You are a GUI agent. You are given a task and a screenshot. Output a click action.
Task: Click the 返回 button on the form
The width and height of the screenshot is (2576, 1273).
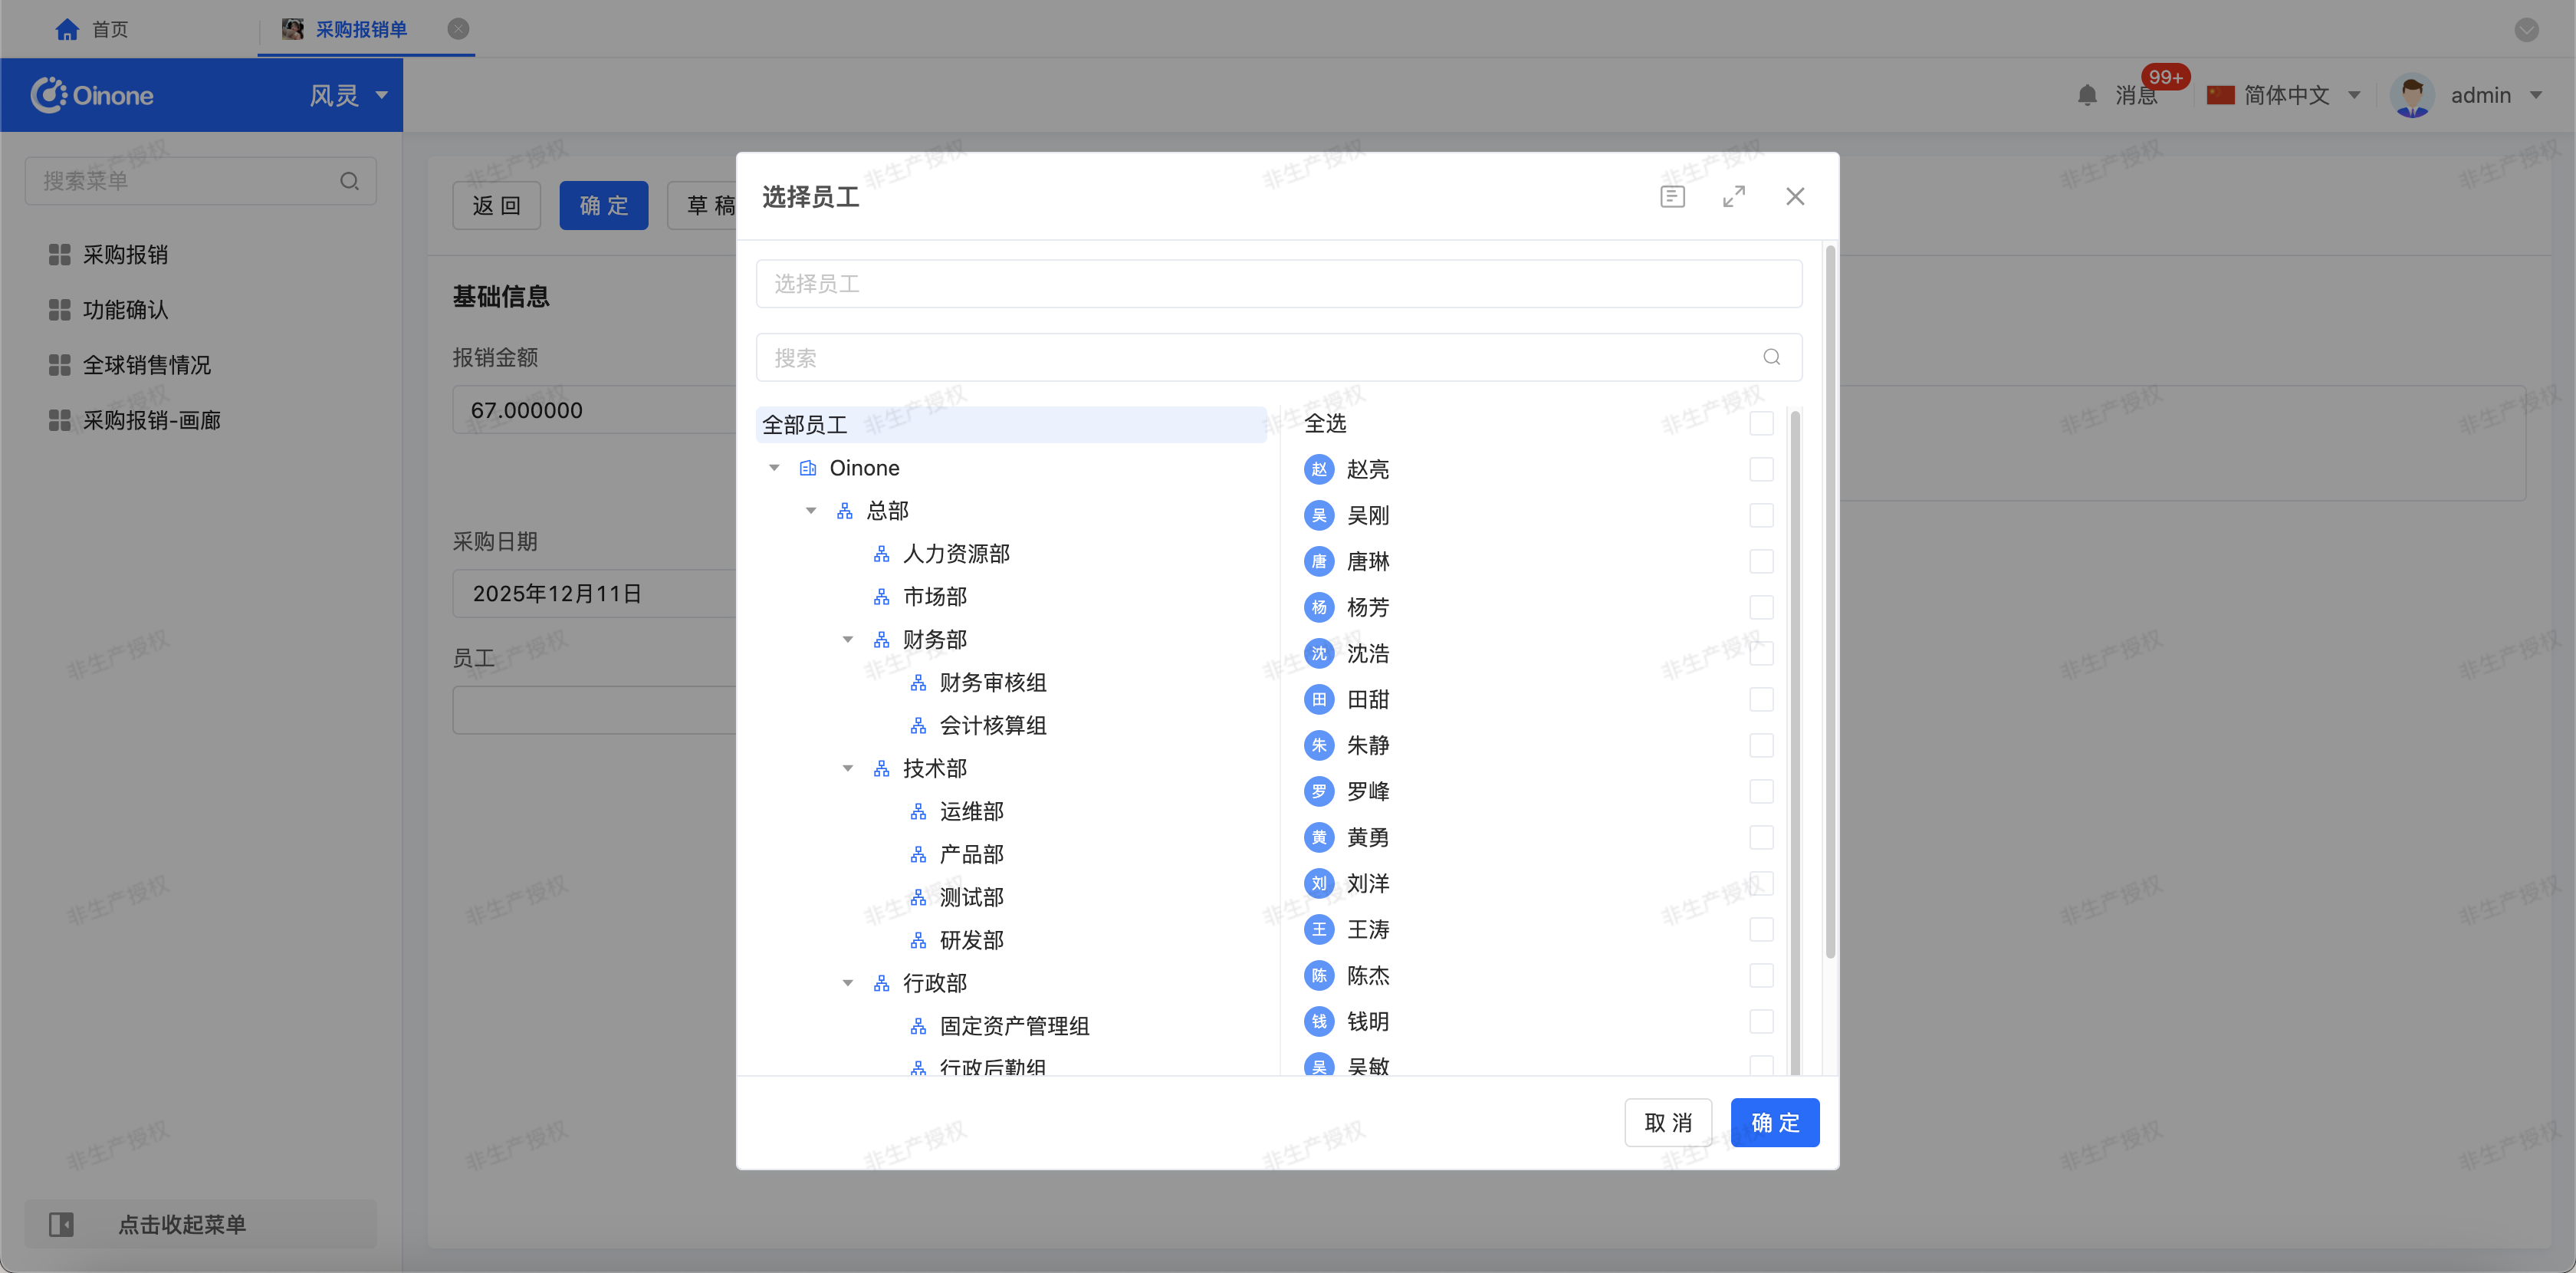[x=496, y=206]
